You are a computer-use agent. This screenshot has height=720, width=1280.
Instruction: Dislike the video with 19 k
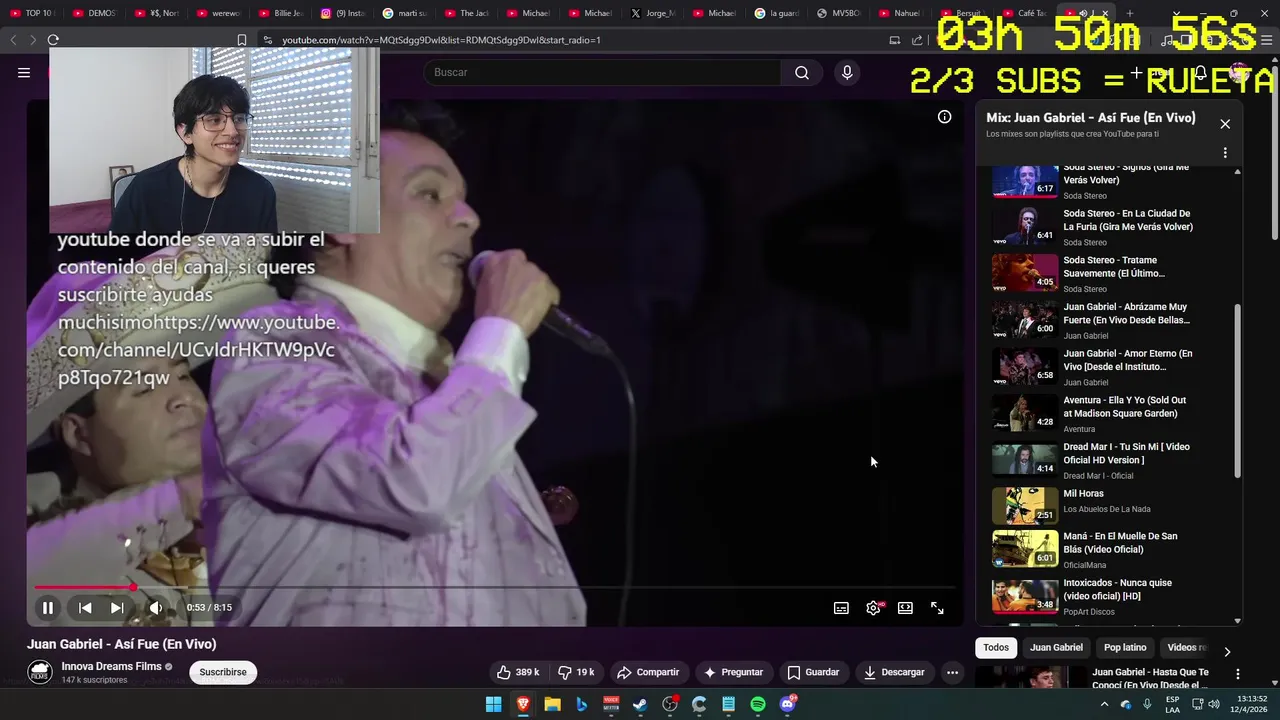(x=576, y=672)
